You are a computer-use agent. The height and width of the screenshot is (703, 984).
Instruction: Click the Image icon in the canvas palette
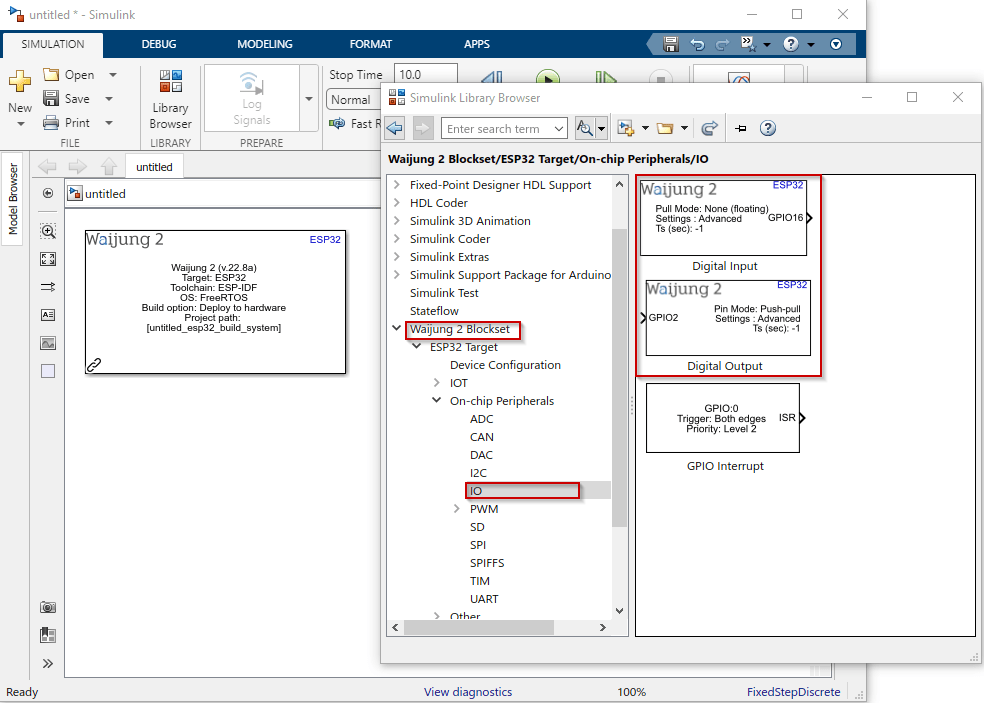pos(48,343)
